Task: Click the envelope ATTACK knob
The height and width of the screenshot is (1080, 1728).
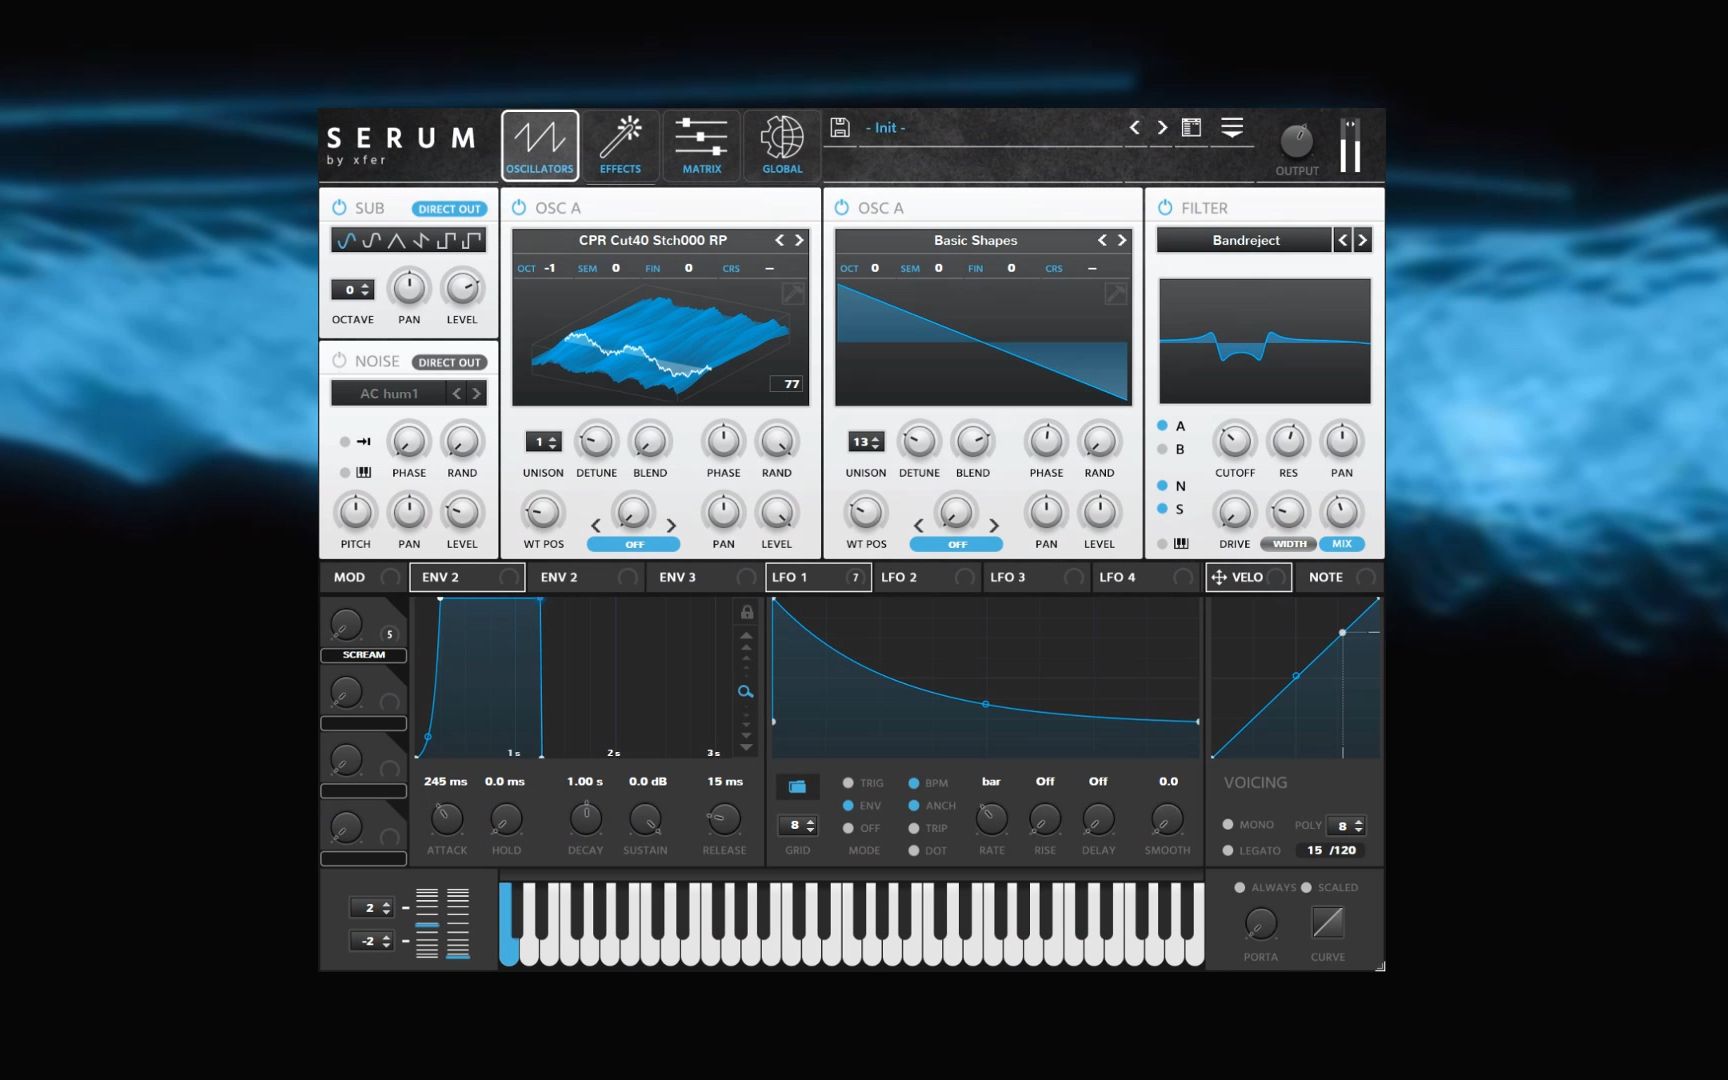Action: click(x=447, y=819)
